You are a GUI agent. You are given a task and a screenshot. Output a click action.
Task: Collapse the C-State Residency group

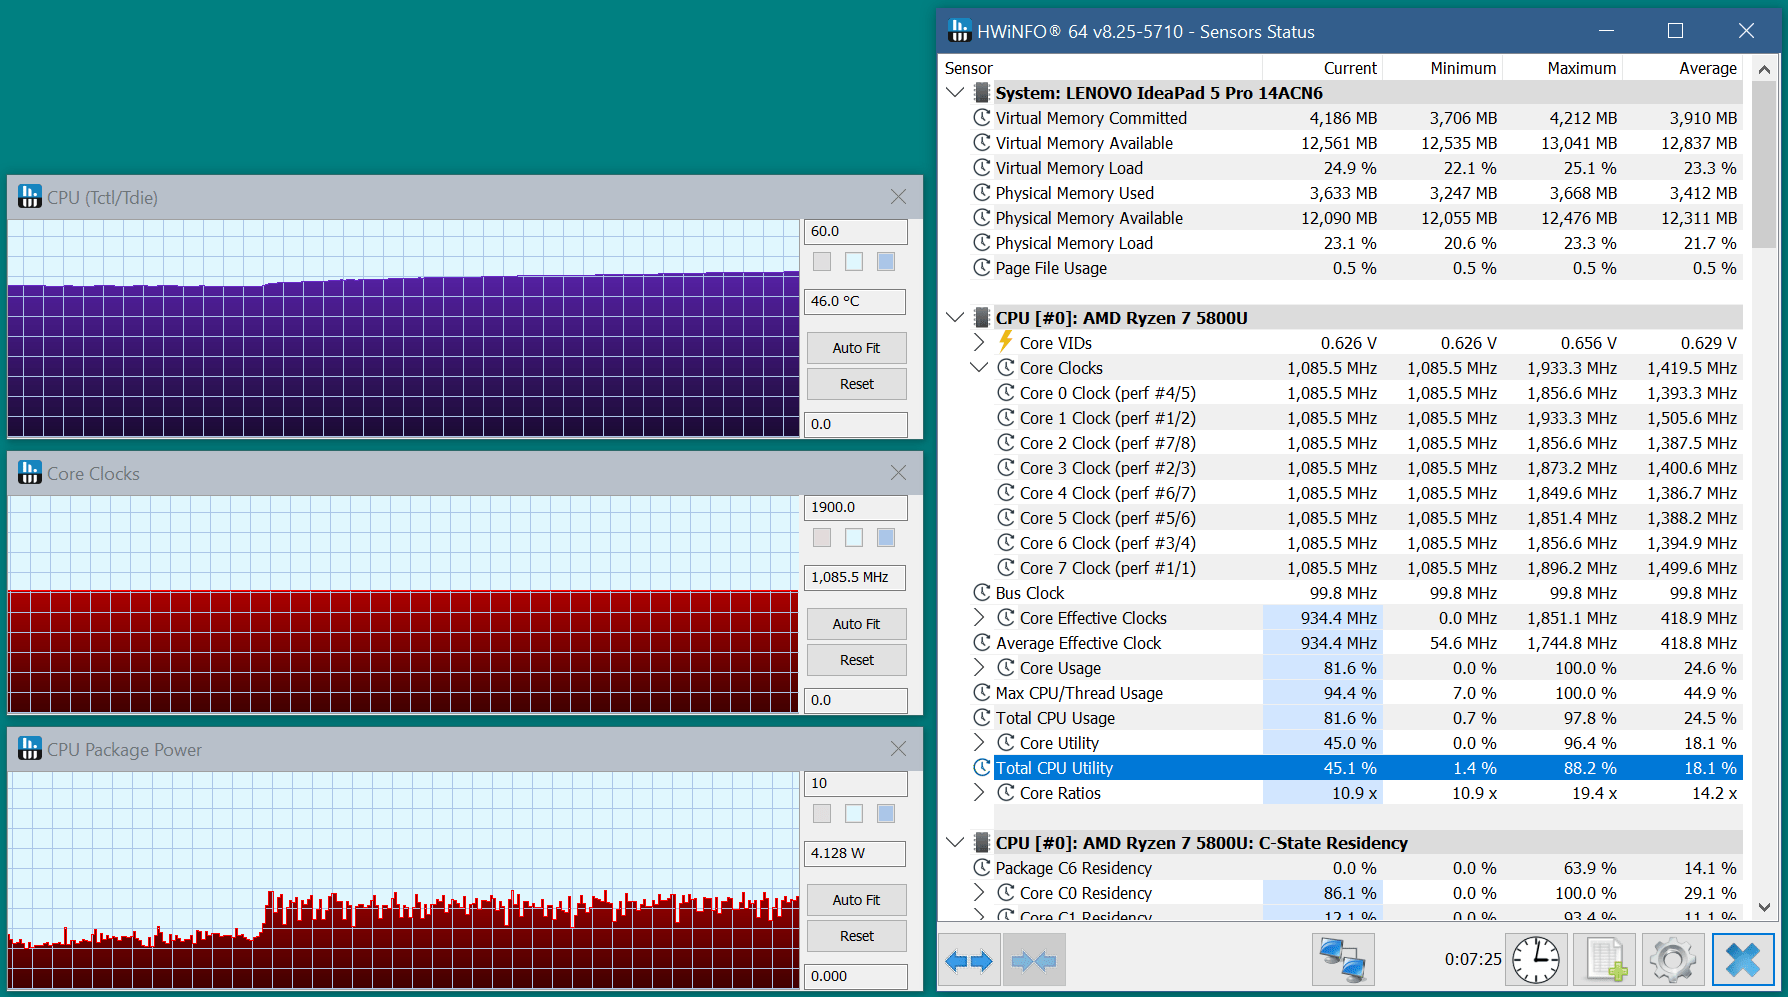coord(955,843)
